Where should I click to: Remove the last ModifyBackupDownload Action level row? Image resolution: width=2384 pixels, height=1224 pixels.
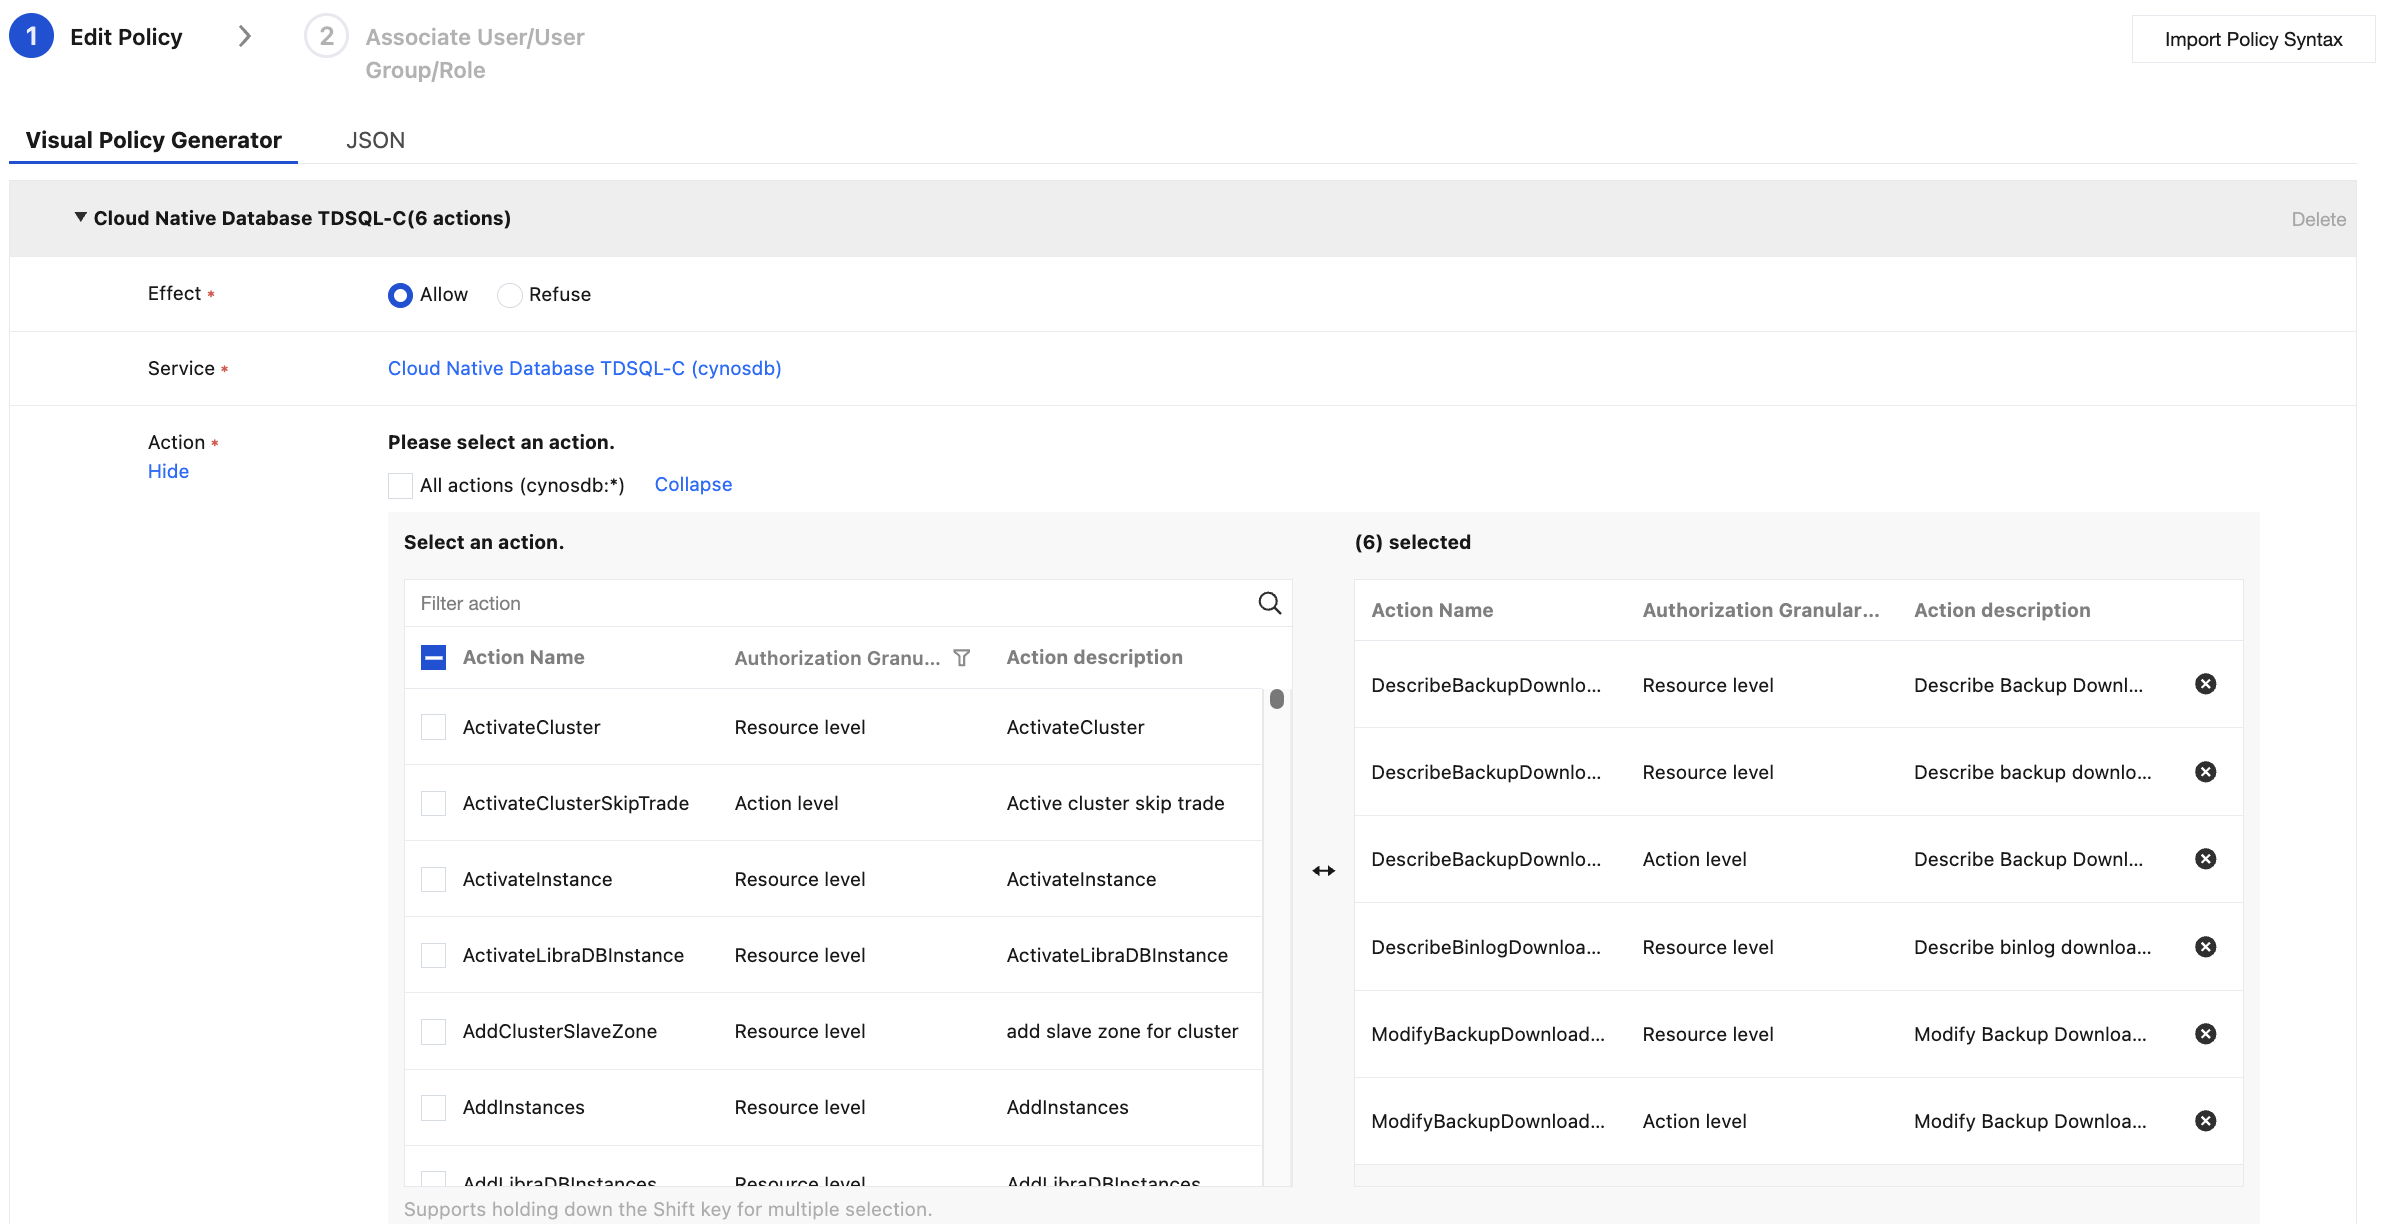[x=2205, y=1121]
